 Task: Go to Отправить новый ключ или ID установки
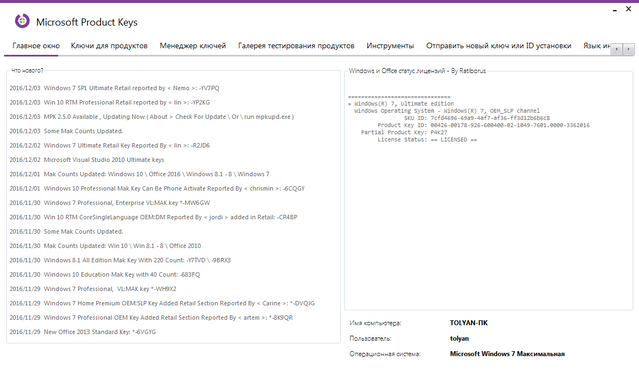point(498,46)
